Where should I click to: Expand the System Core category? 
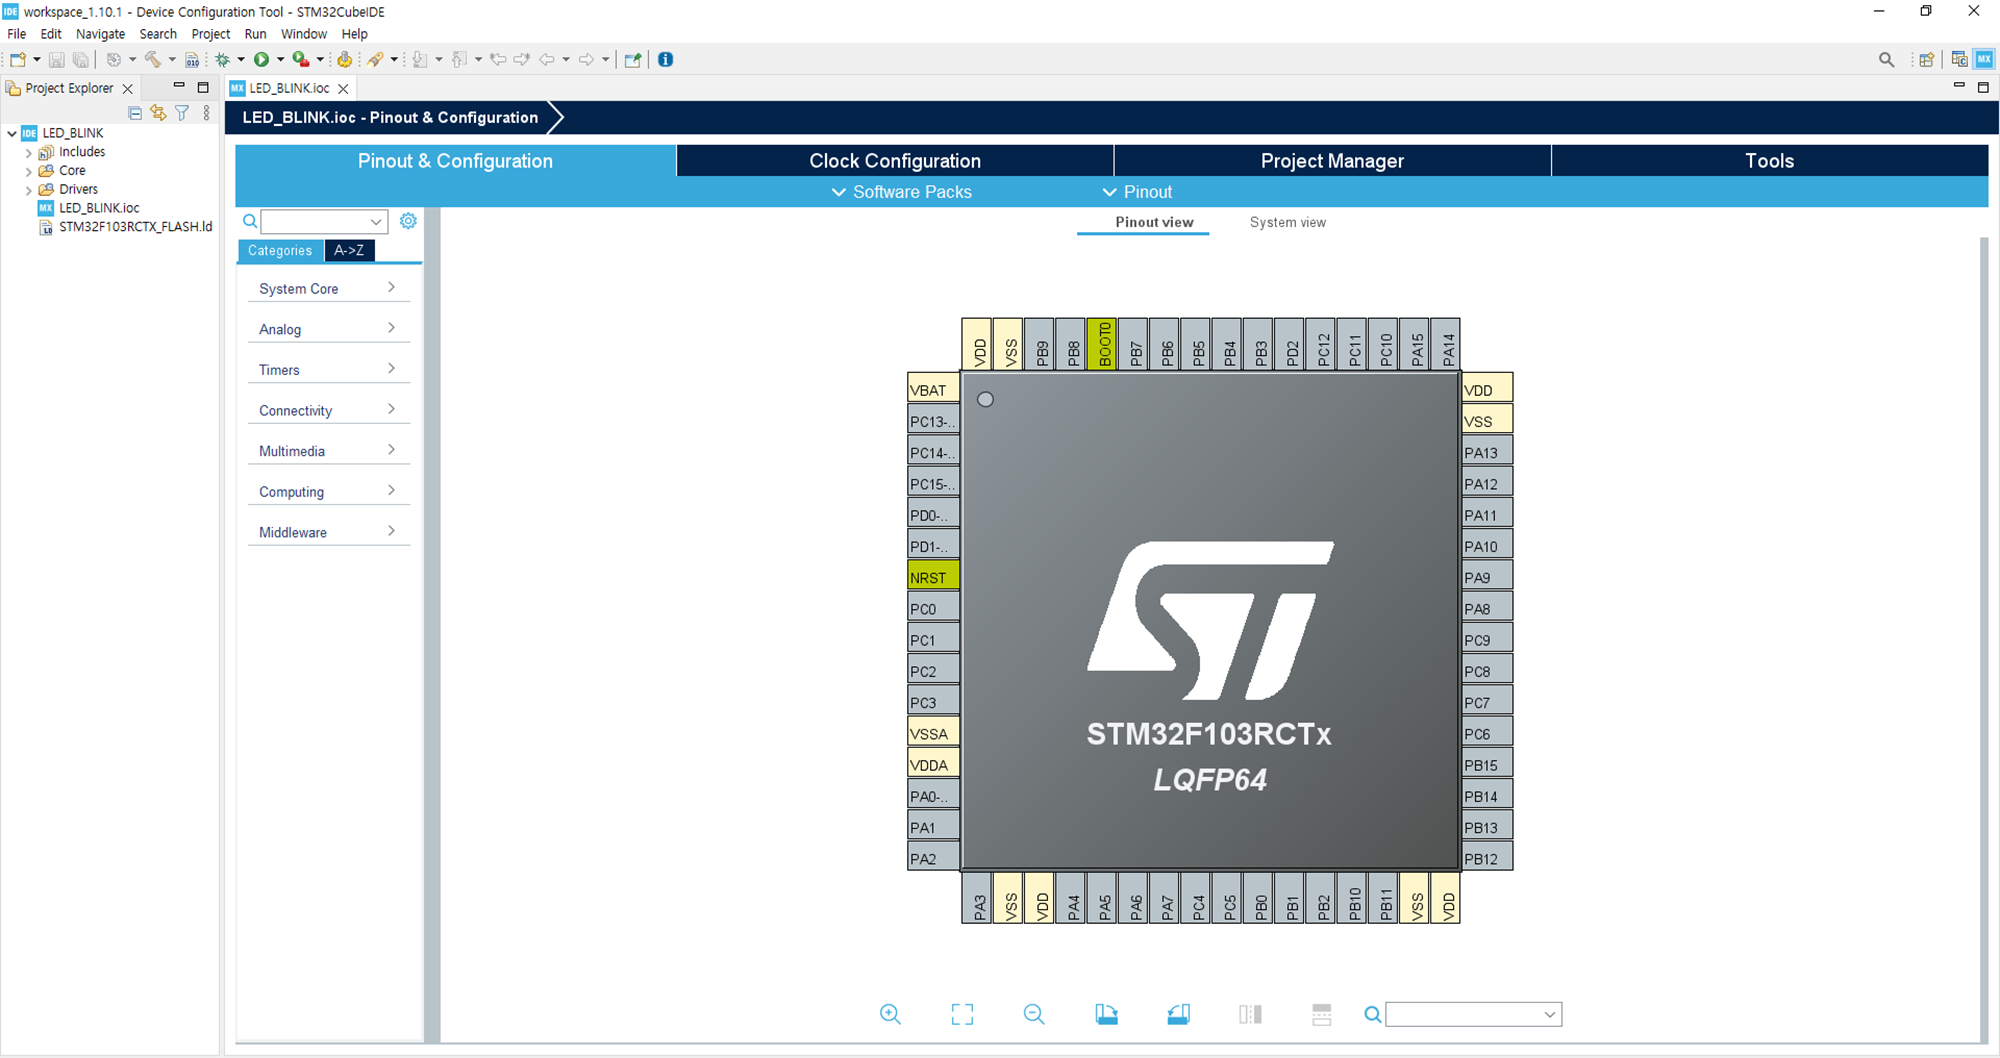(328, 288)
